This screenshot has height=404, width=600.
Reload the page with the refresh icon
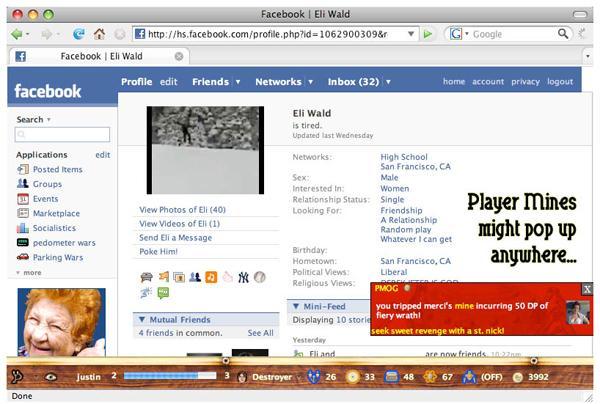[78, 34]
